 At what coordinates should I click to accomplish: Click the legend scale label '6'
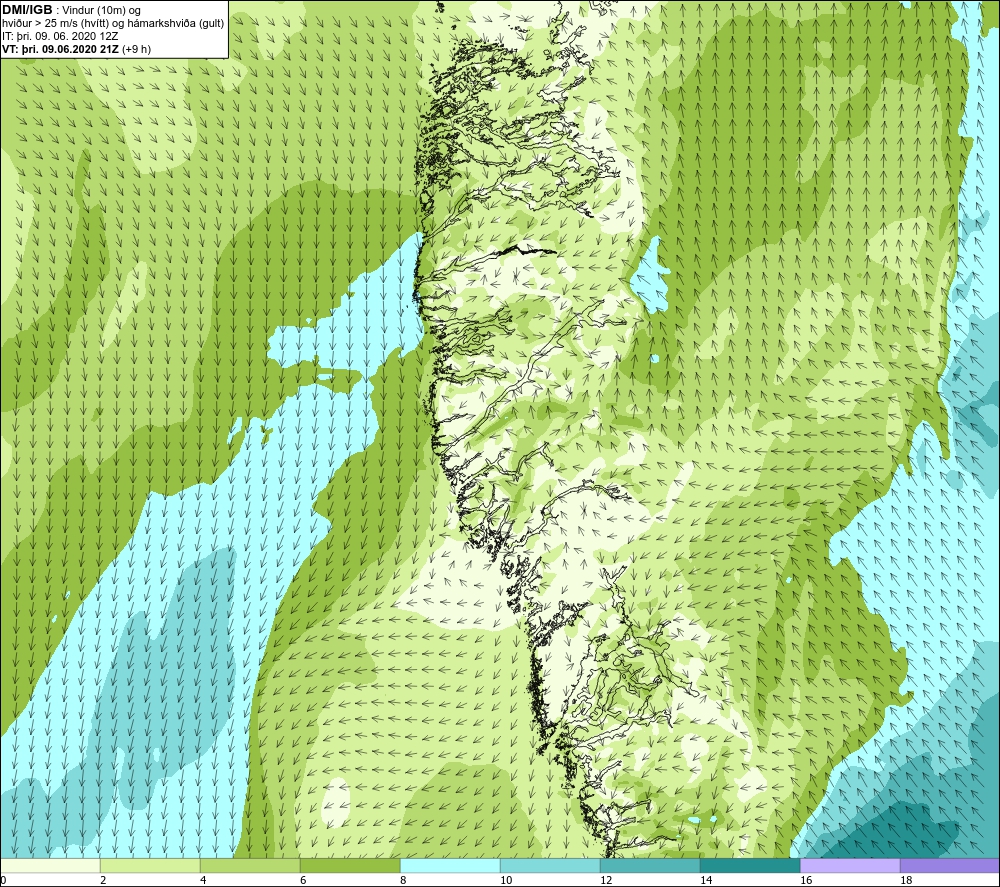(303, 881)
